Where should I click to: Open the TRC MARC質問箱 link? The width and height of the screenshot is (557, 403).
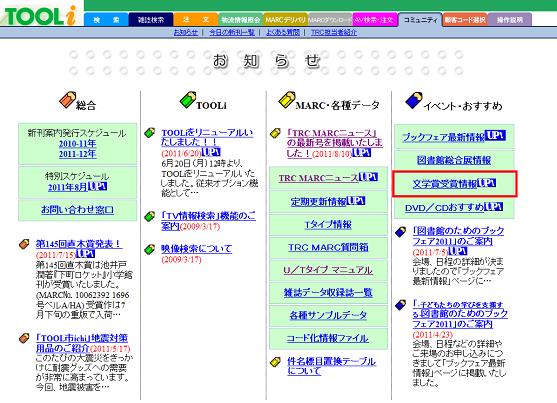point(328,247)
